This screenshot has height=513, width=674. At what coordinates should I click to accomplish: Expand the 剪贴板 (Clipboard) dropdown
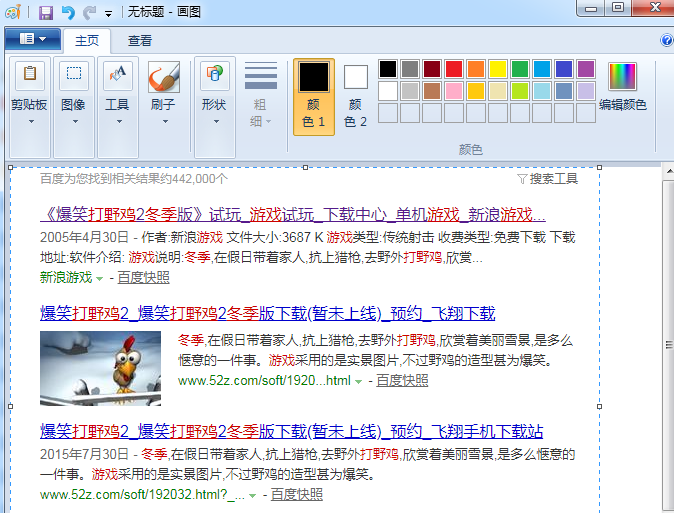point(30,122)
